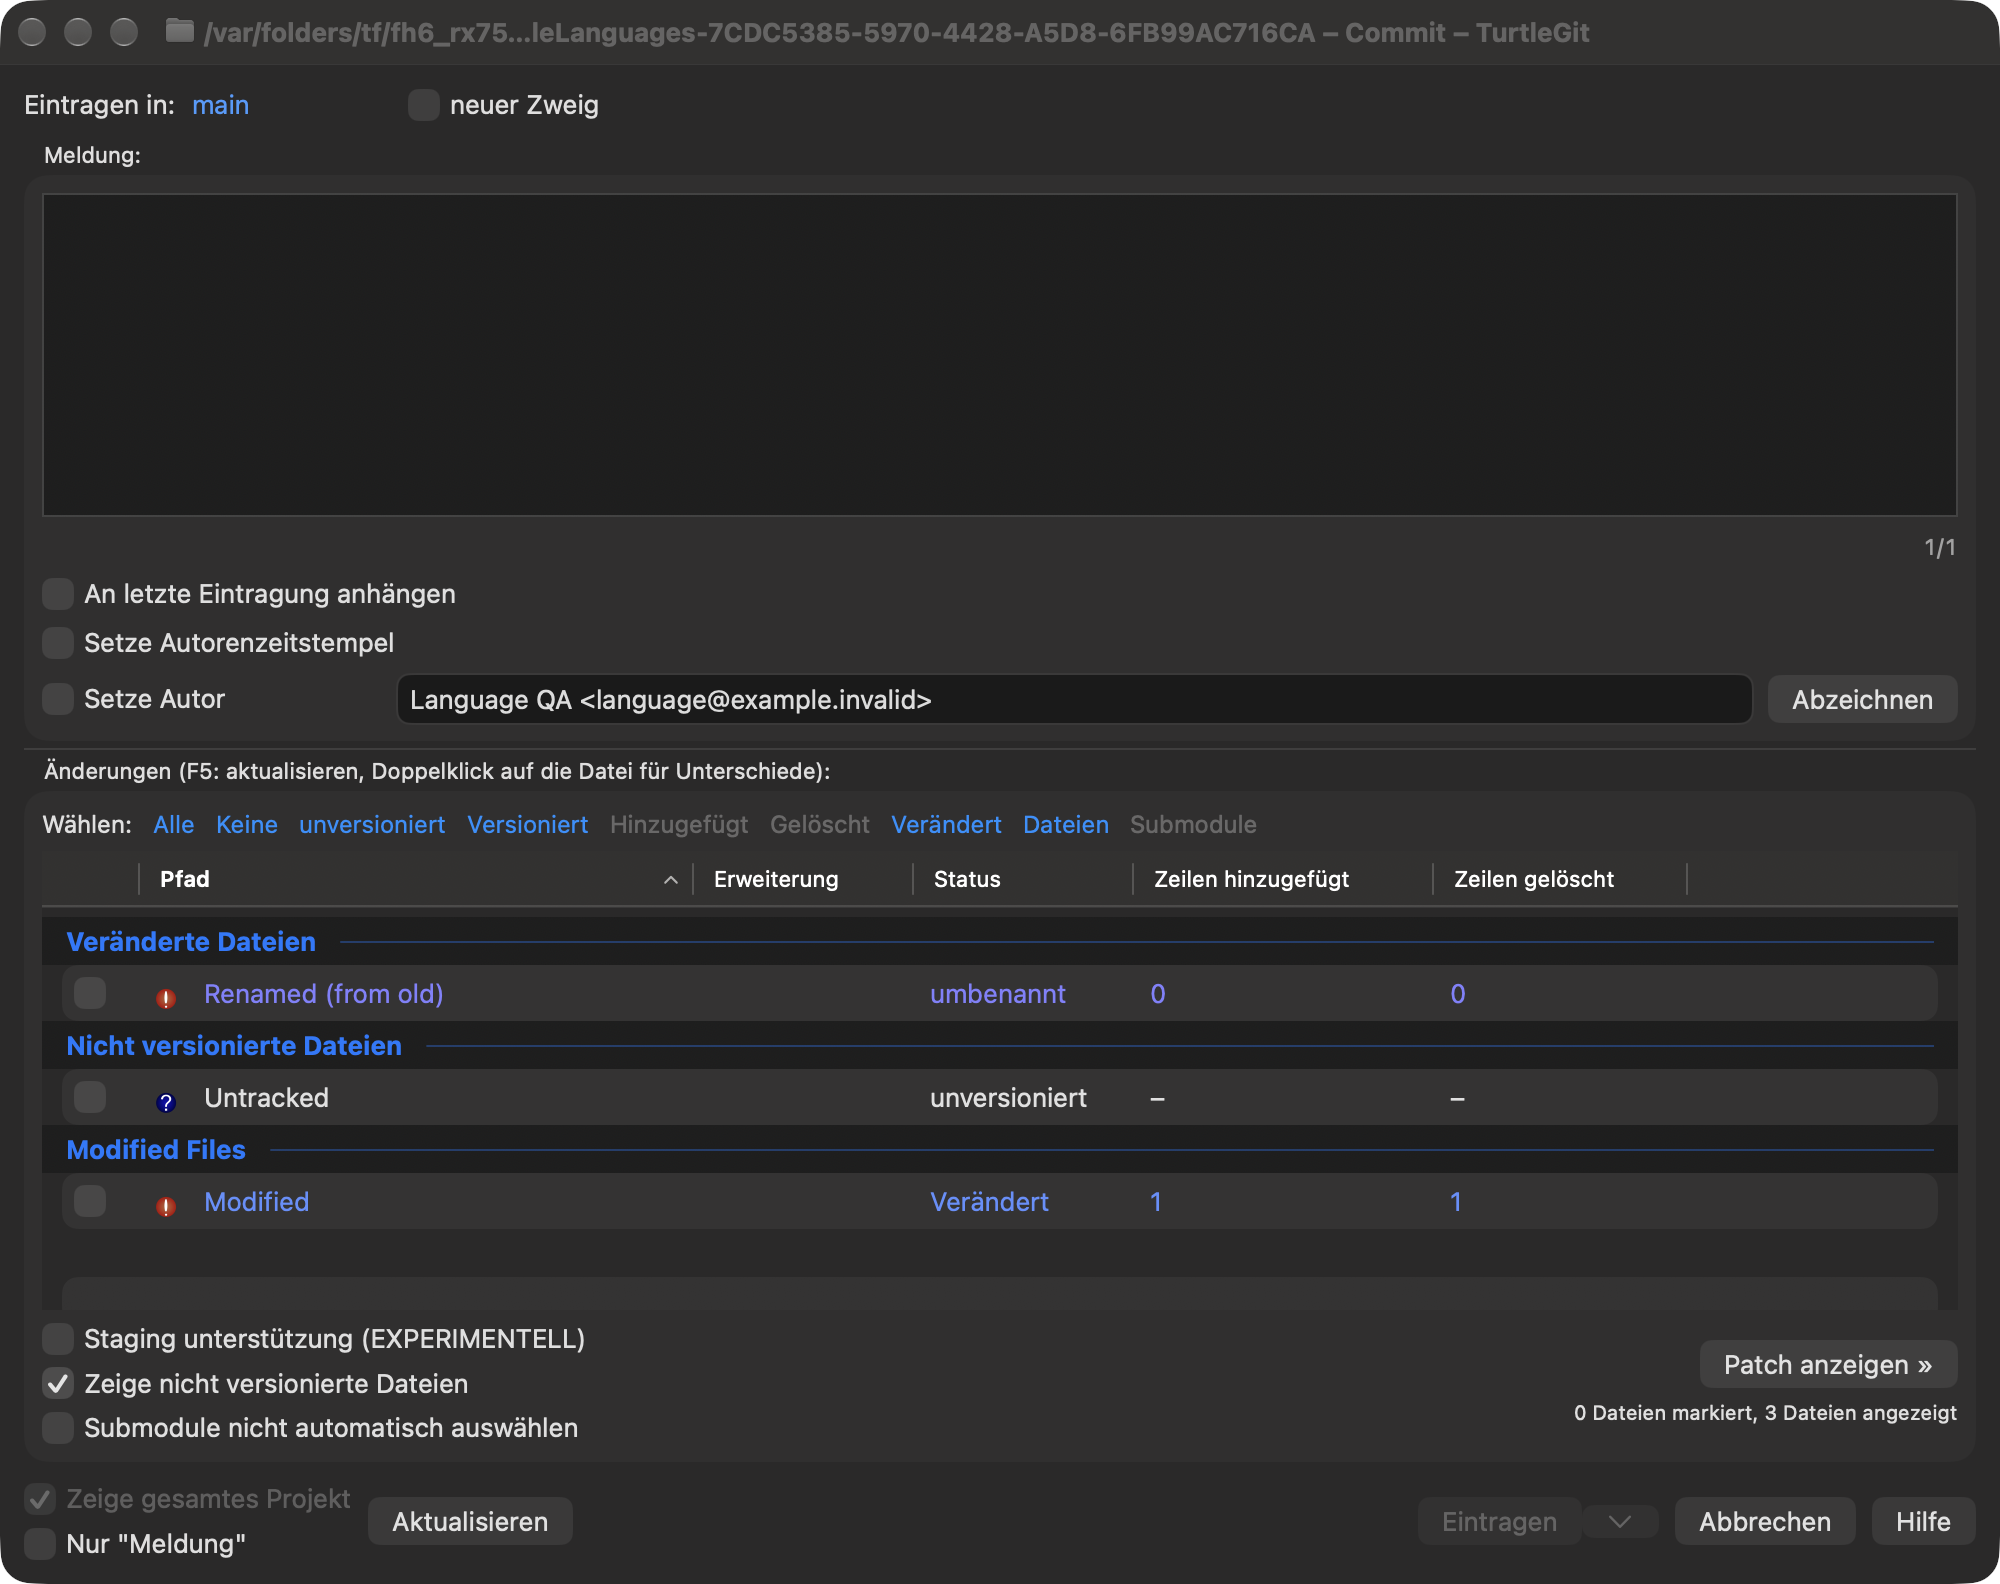Open Hilfe

[1923, 1521]
